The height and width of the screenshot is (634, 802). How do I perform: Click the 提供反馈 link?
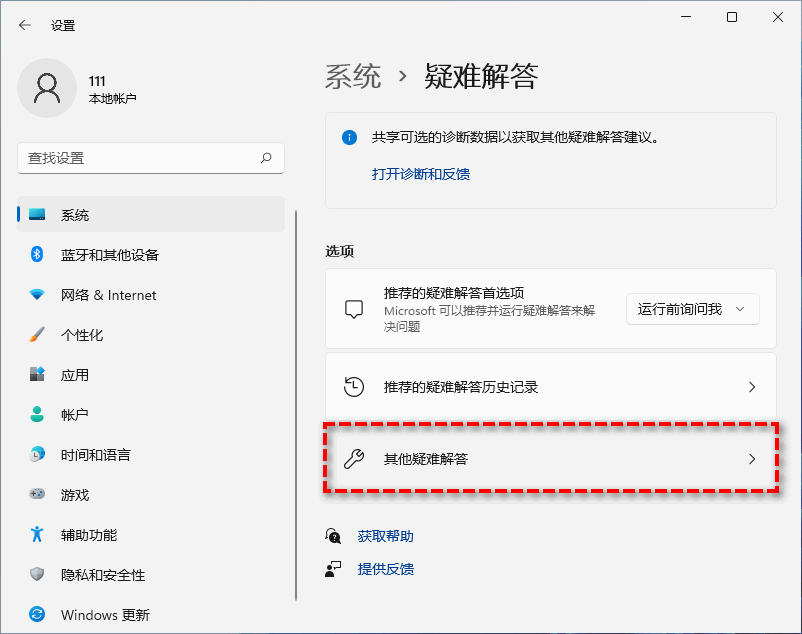386,568
